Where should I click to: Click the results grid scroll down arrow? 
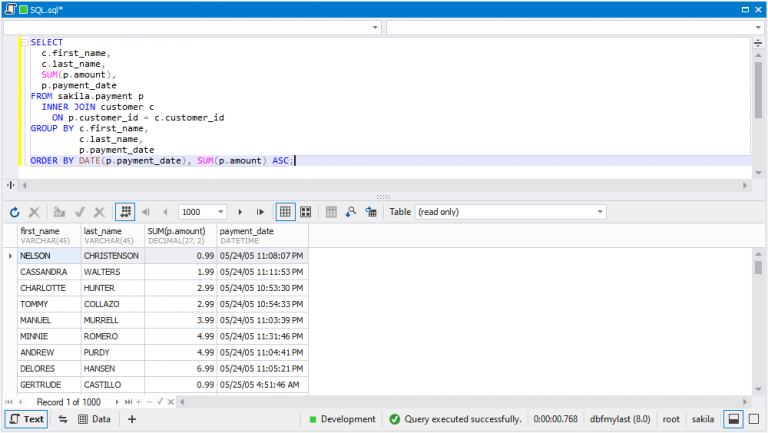click(x=758, y=389)
